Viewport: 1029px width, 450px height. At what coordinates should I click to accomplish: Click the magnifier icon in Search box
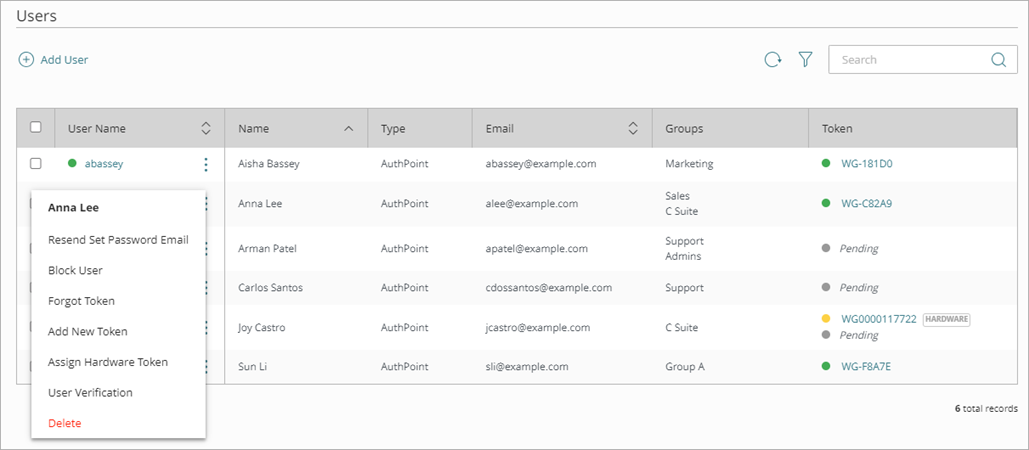(x=997, y=60)
